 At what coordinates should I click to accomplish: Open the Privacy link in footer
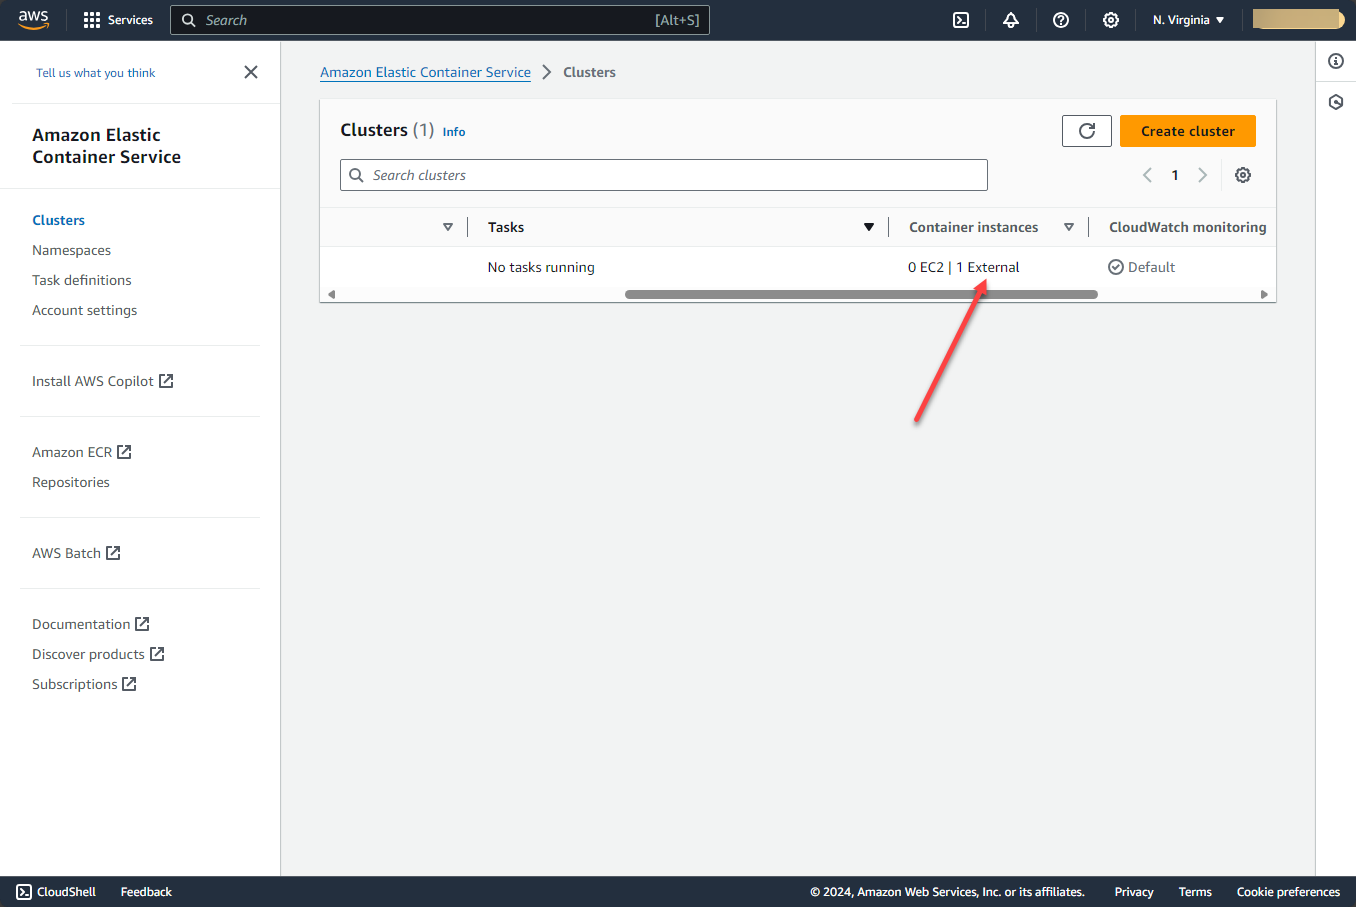[1134, 892]
